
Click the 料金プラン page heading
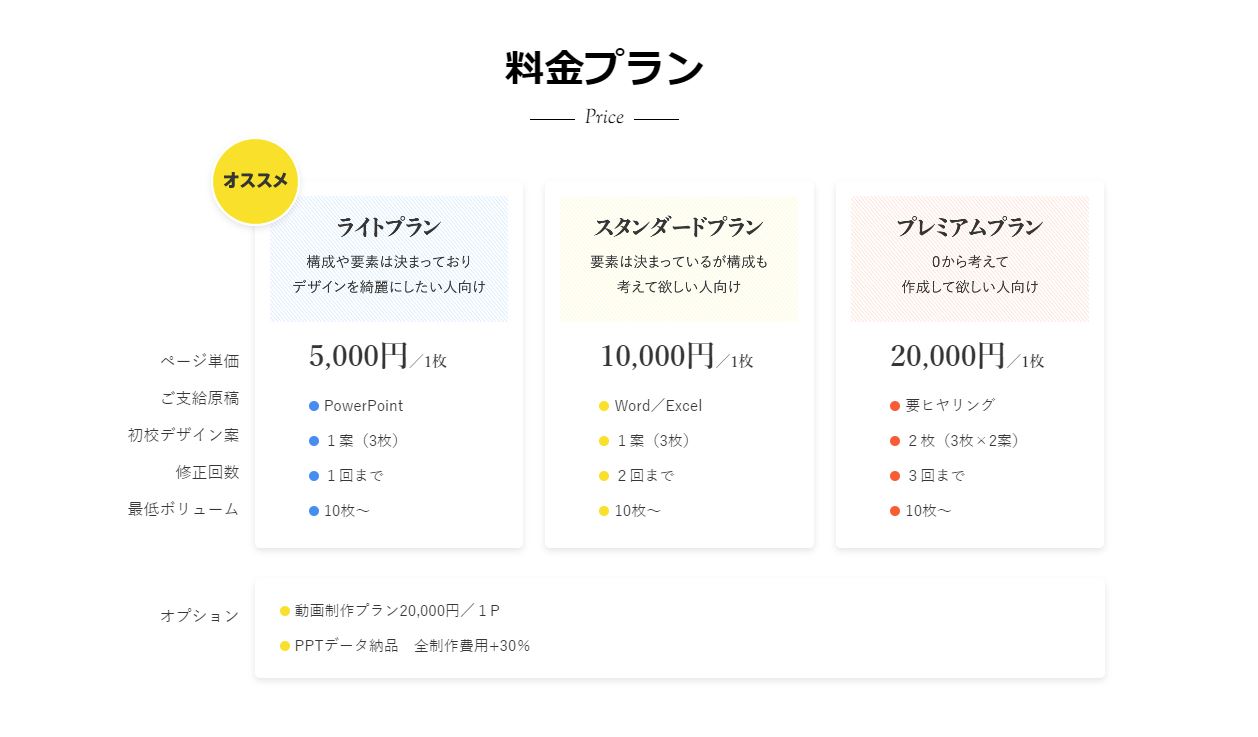pos(604,69)
